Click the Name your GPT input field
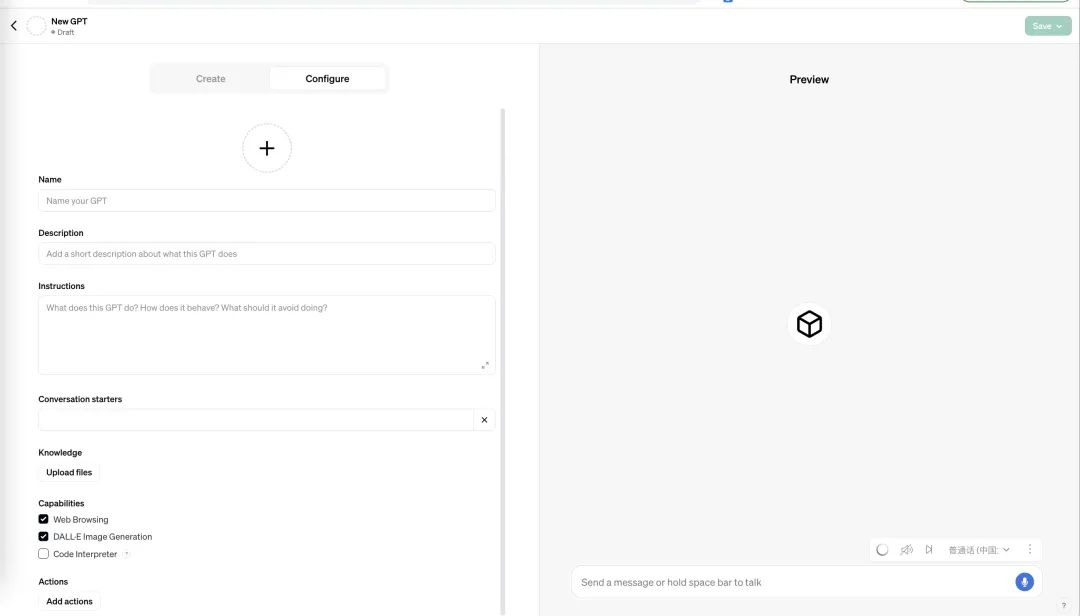1080x616 pixels. click(267, 201)
